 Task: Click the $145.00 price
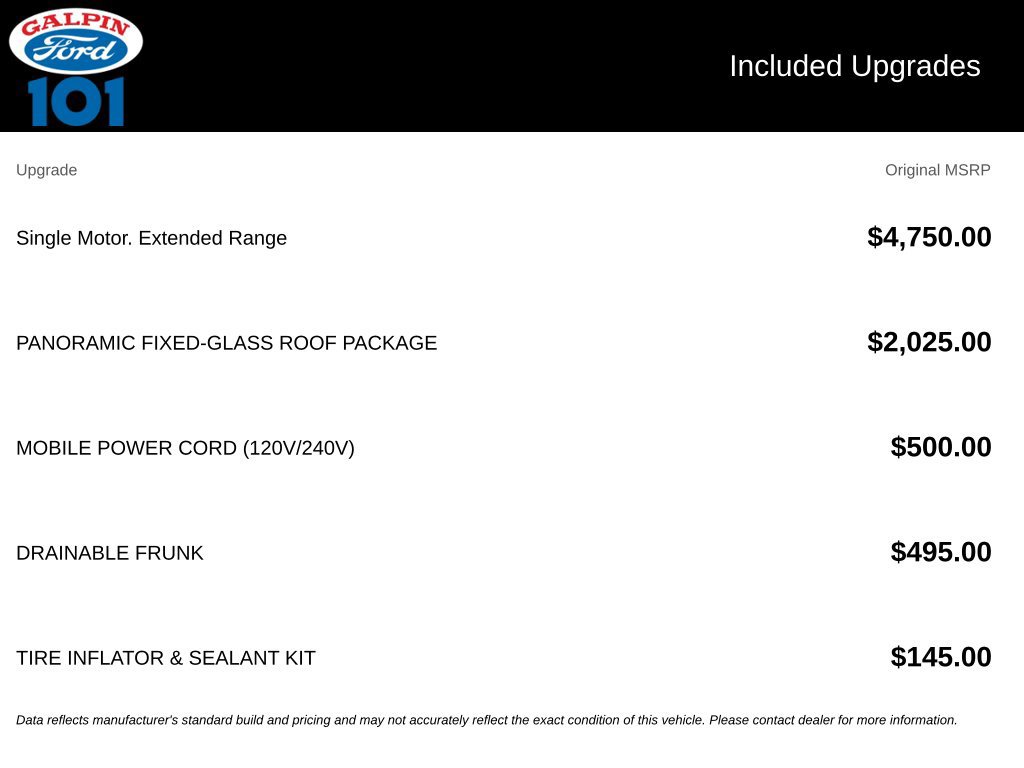tap(941, 657)
